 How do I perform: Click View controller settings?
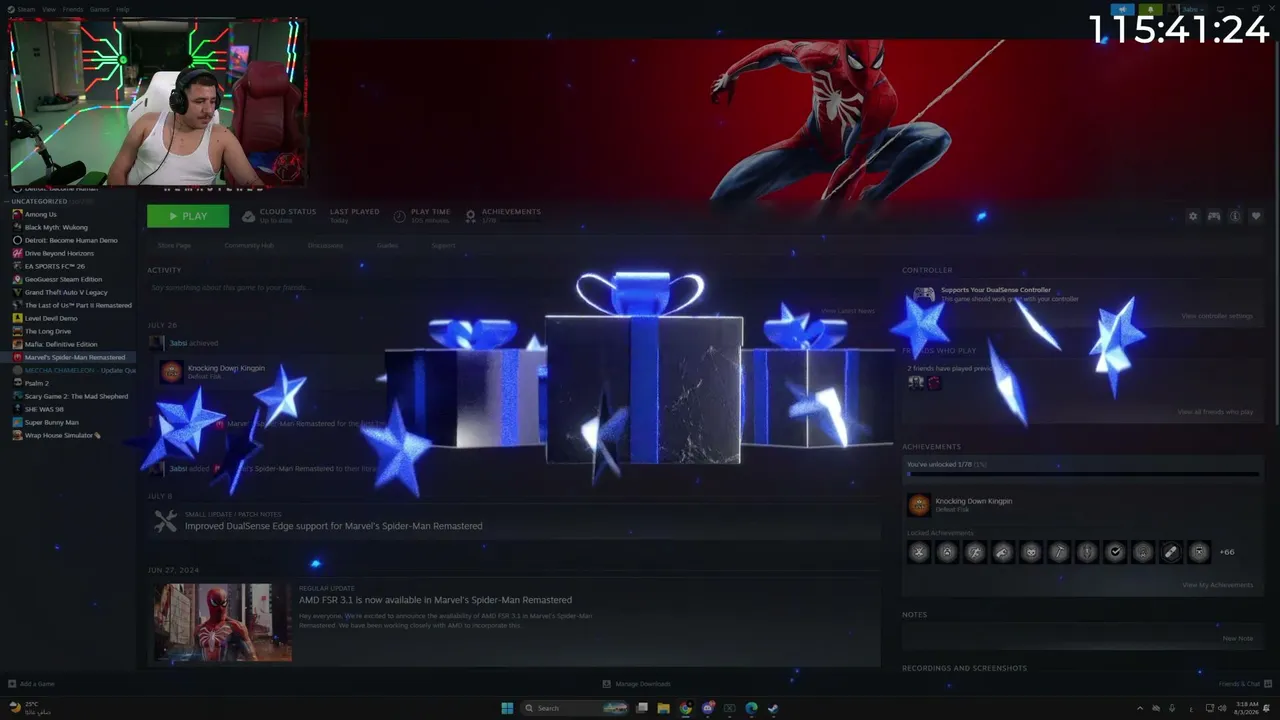1216,316
